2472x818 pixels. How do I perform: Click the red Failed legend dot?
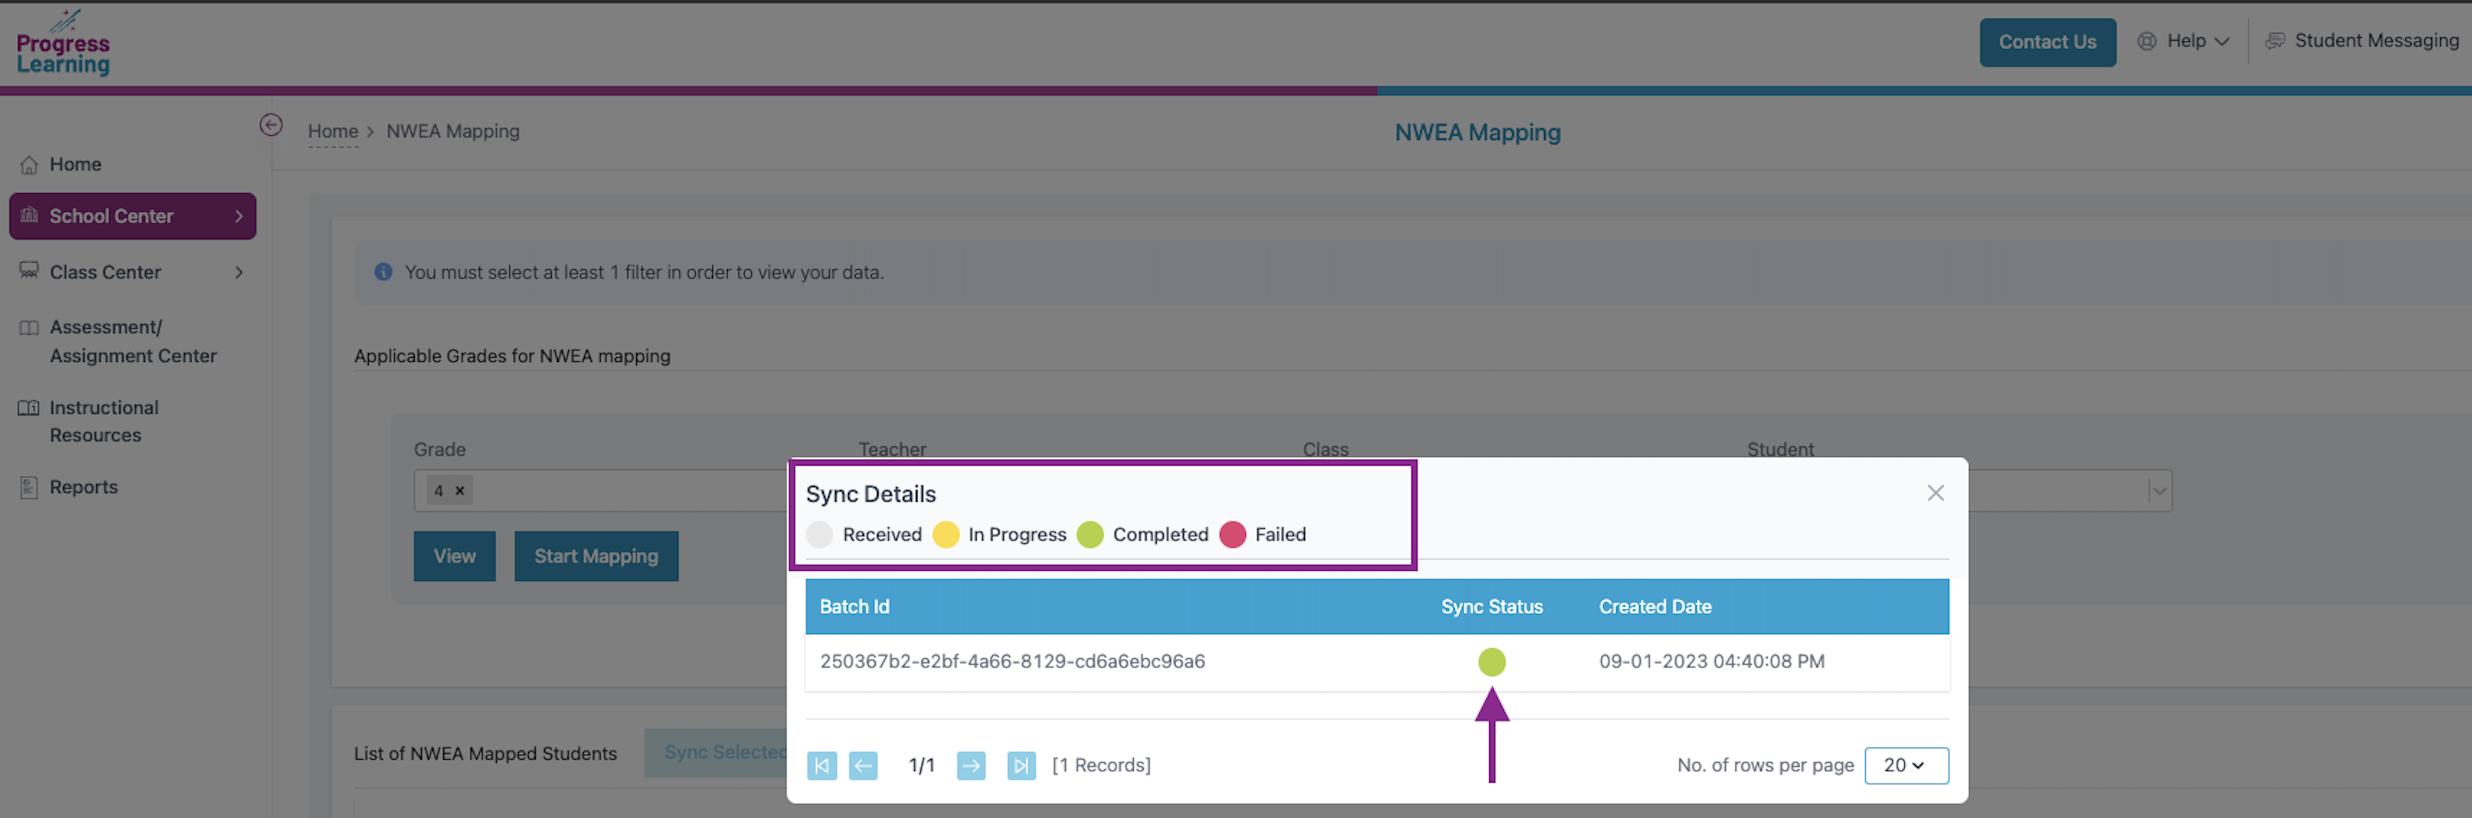click(x=1233, y=535)
